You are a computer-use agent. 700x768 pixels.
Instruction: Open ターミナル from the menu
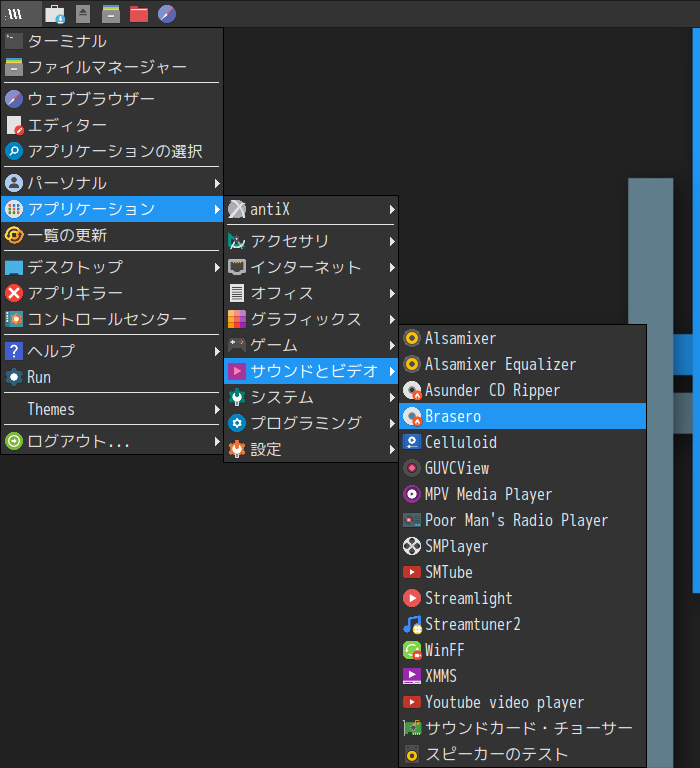click(x=112, y=41)
